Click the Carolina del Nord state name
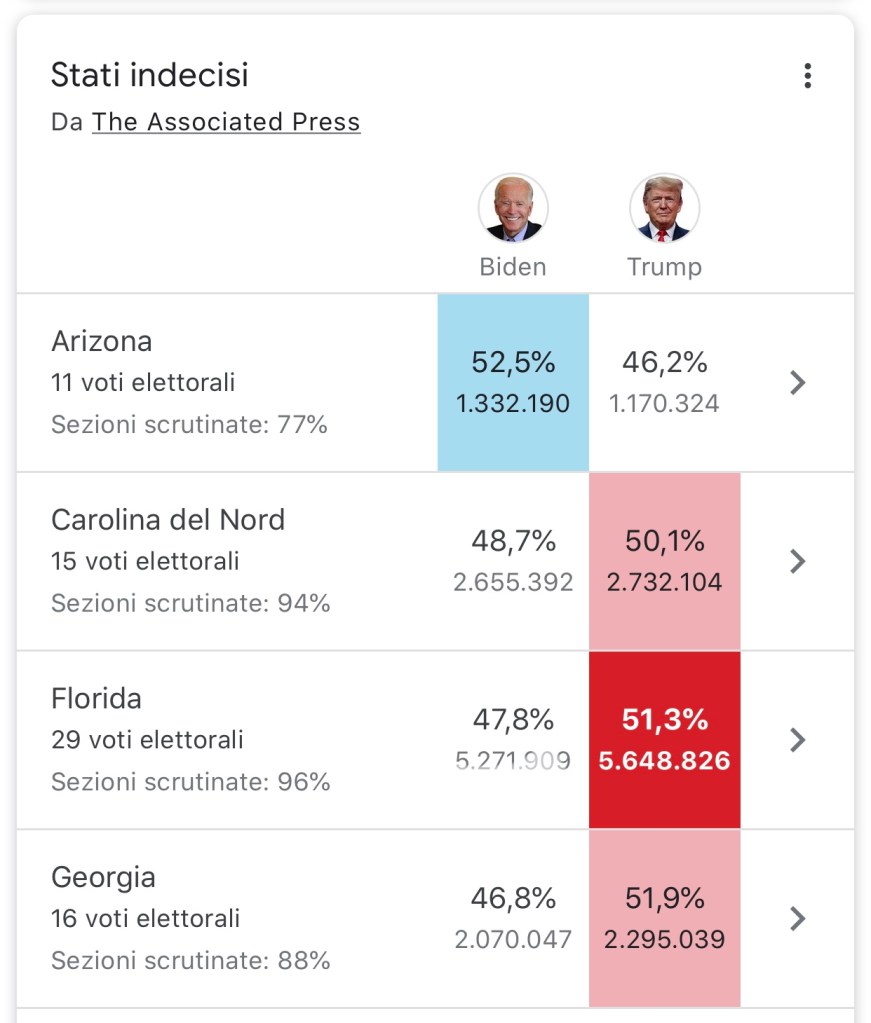The width and height of the screenshot is (871, 1023). coord(168,520)
